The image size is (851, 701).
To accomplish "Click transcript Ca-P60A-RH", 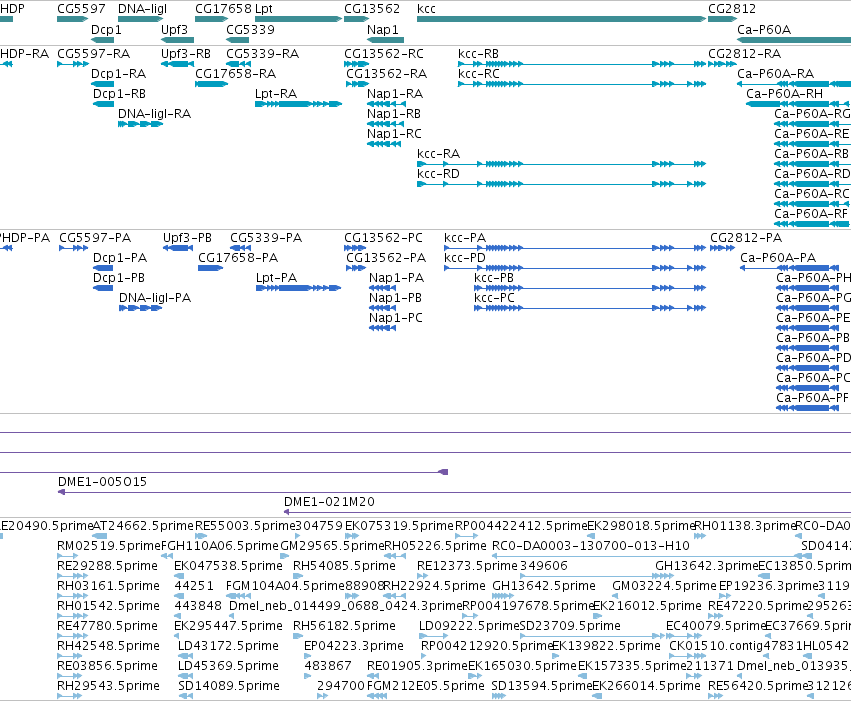I will pos(784,94).
